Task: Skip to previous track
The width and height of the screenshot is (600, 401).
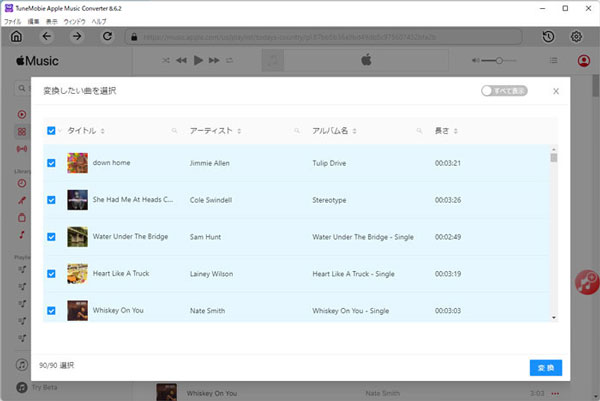Action: tap(181, 60)
